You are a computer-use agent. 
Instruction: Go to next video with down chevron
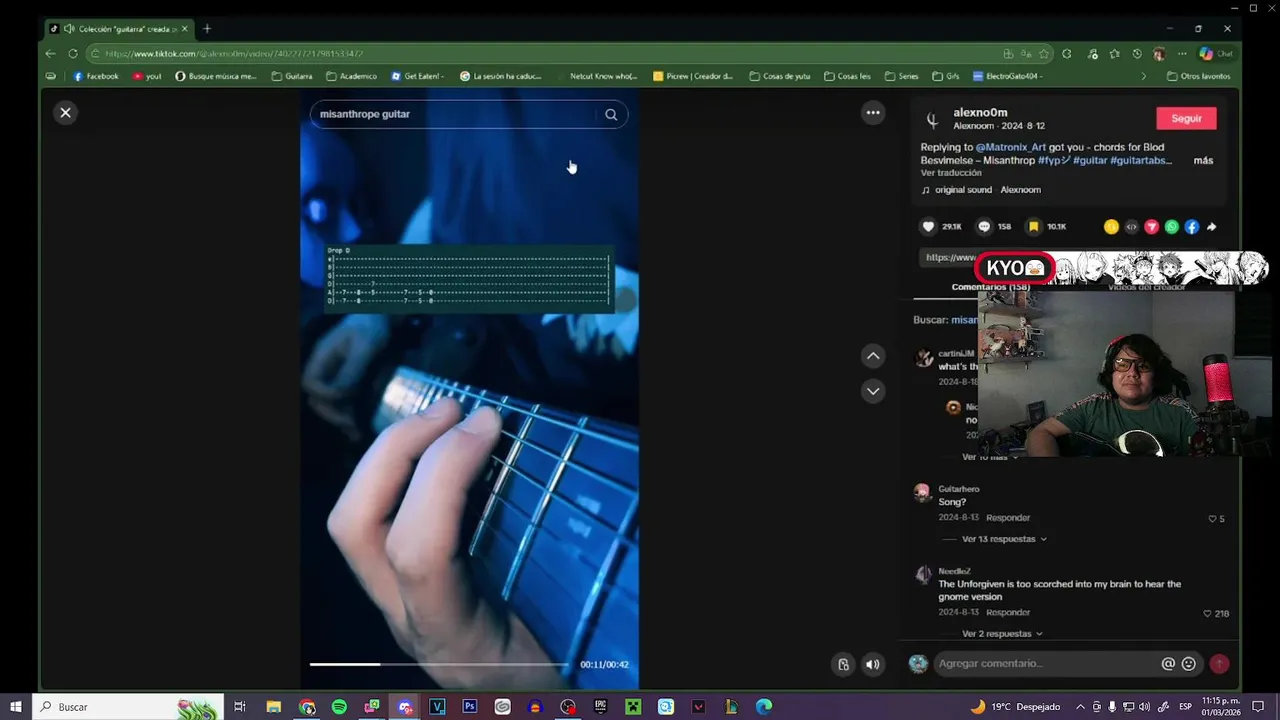click(x=873, y=391)
